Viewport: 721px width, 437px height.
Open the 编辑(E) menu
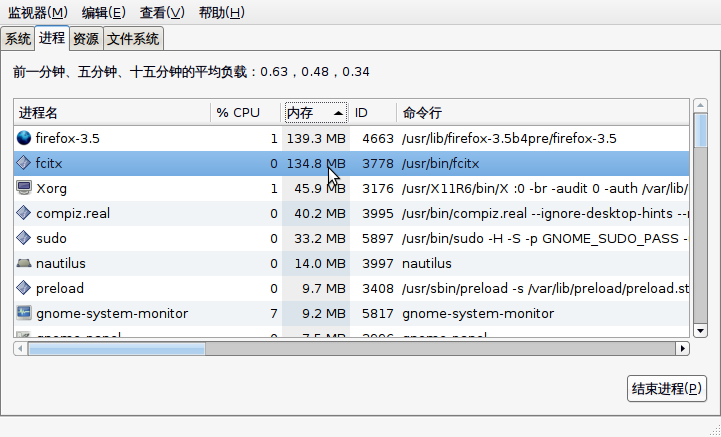tap(103, 12)
